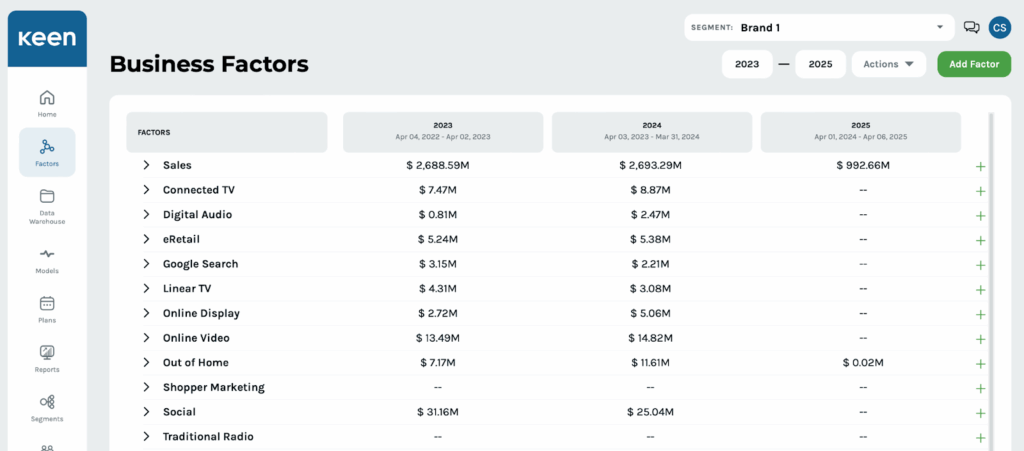The image size is (1024, 451).
Task: Open the Segments sidebar icon
Action: (x=47, y=402)
